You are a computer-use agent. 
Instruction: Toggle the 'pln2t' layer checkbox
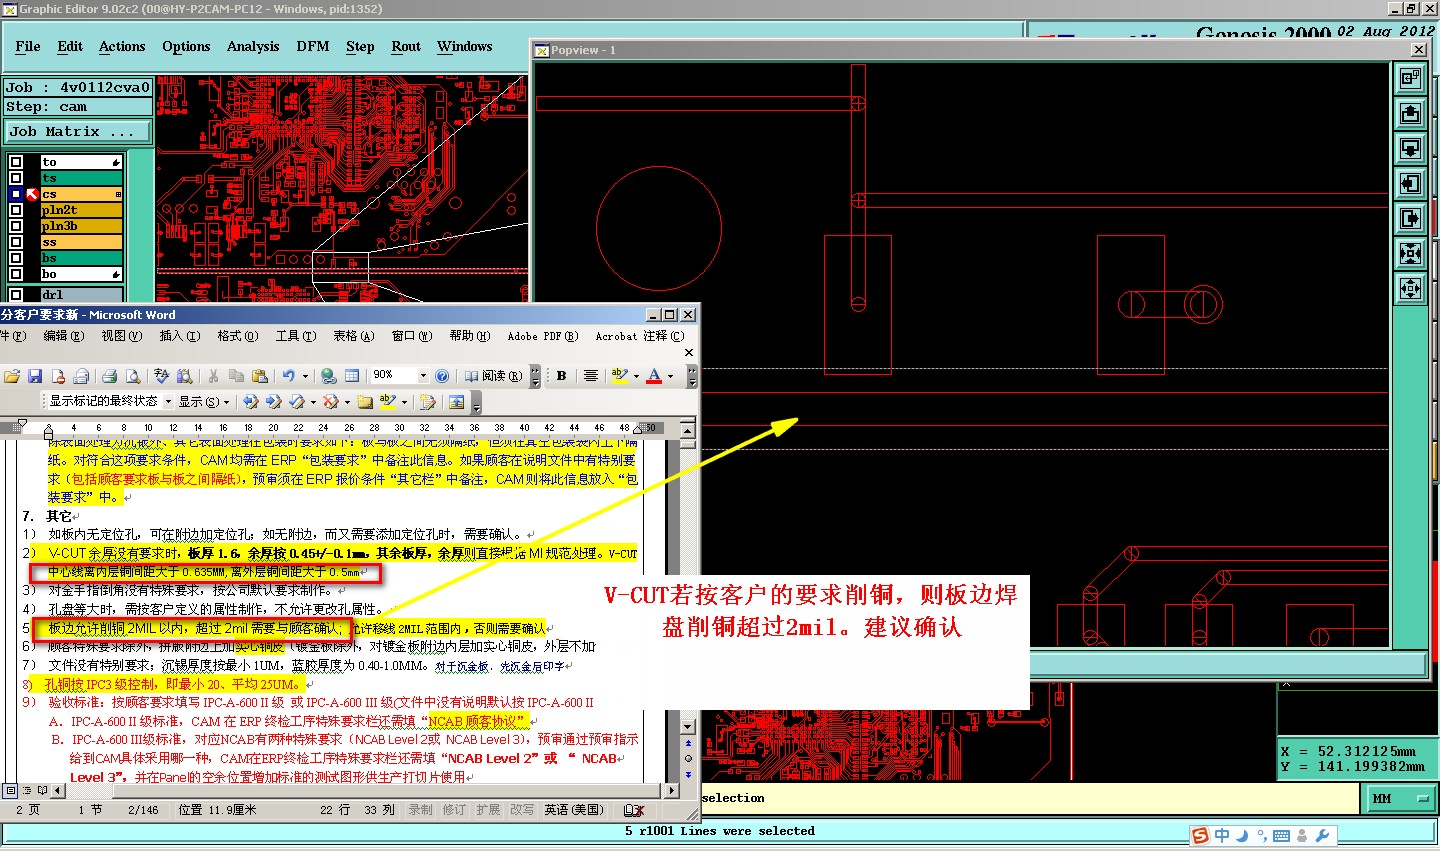[x=16, y=210]
